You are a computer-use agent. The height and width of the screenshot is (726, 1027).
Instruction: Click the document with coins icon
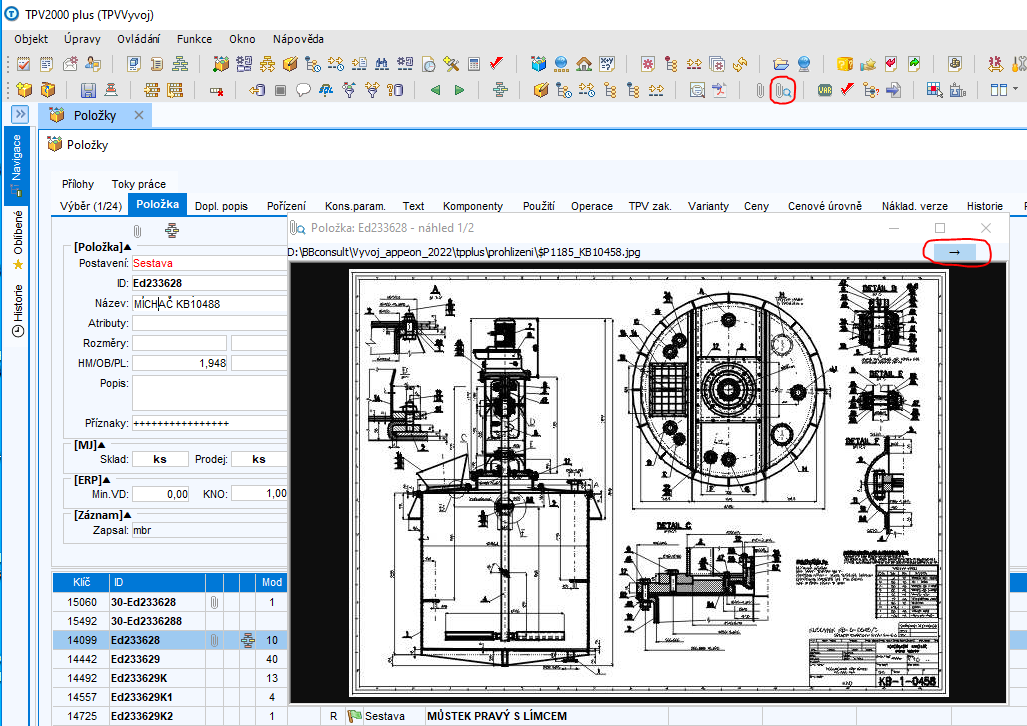point(955,64)
